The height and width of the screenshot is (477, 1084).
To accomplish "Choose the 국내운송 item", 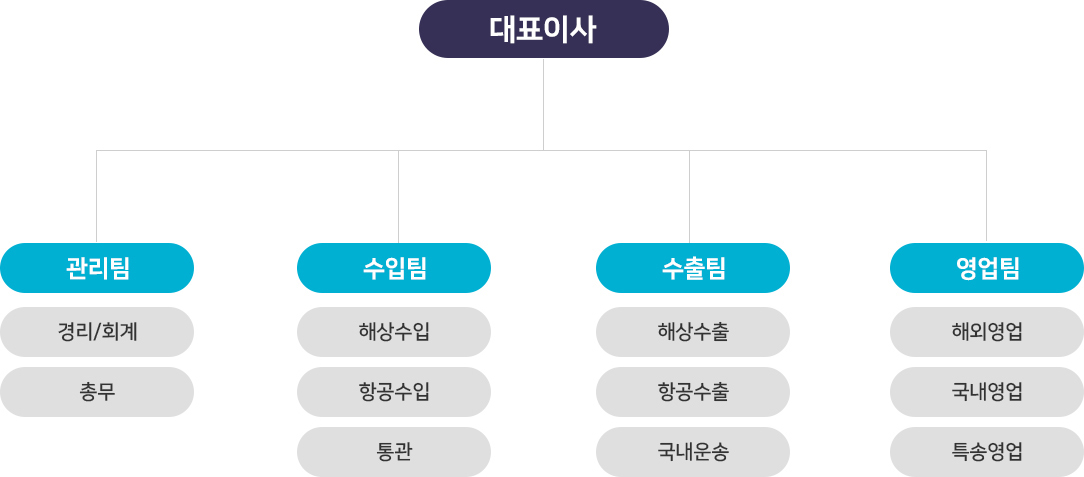I will coord(693,452).
